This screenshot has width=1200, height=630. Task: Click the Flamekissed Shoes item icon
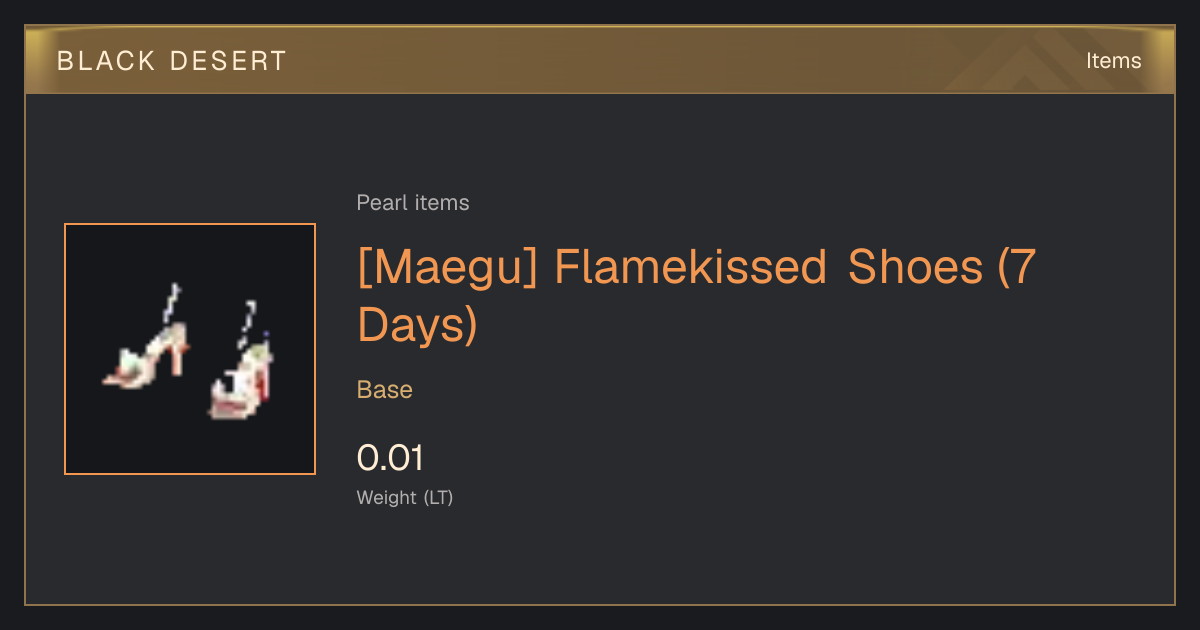[x=190, y=349]
